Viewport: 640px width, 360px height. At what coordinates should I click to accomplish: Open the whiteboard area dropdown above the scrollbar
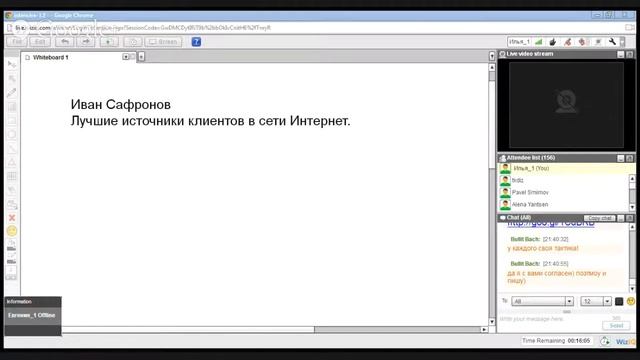492,56
